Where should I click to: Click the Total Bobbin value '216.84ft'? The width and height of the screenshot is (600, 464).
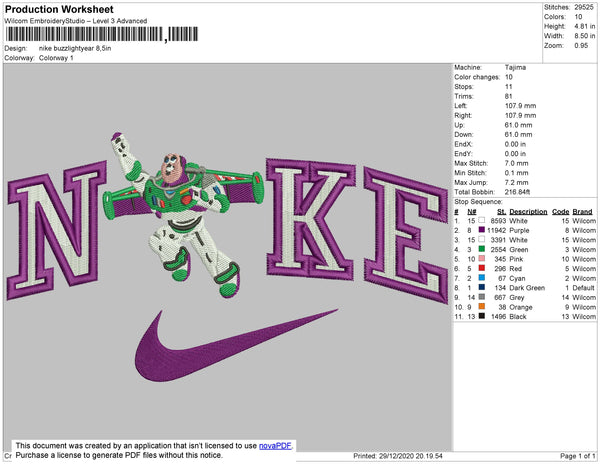[517, 192]
